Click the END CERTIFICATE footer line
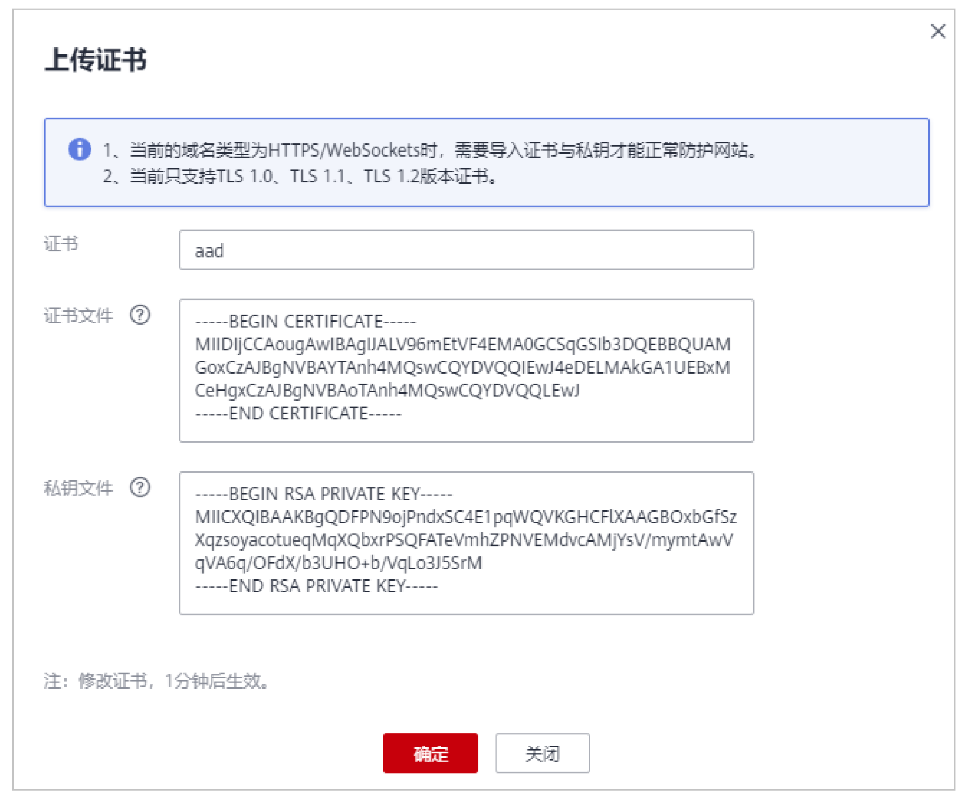969x802 pixels. 298,413
